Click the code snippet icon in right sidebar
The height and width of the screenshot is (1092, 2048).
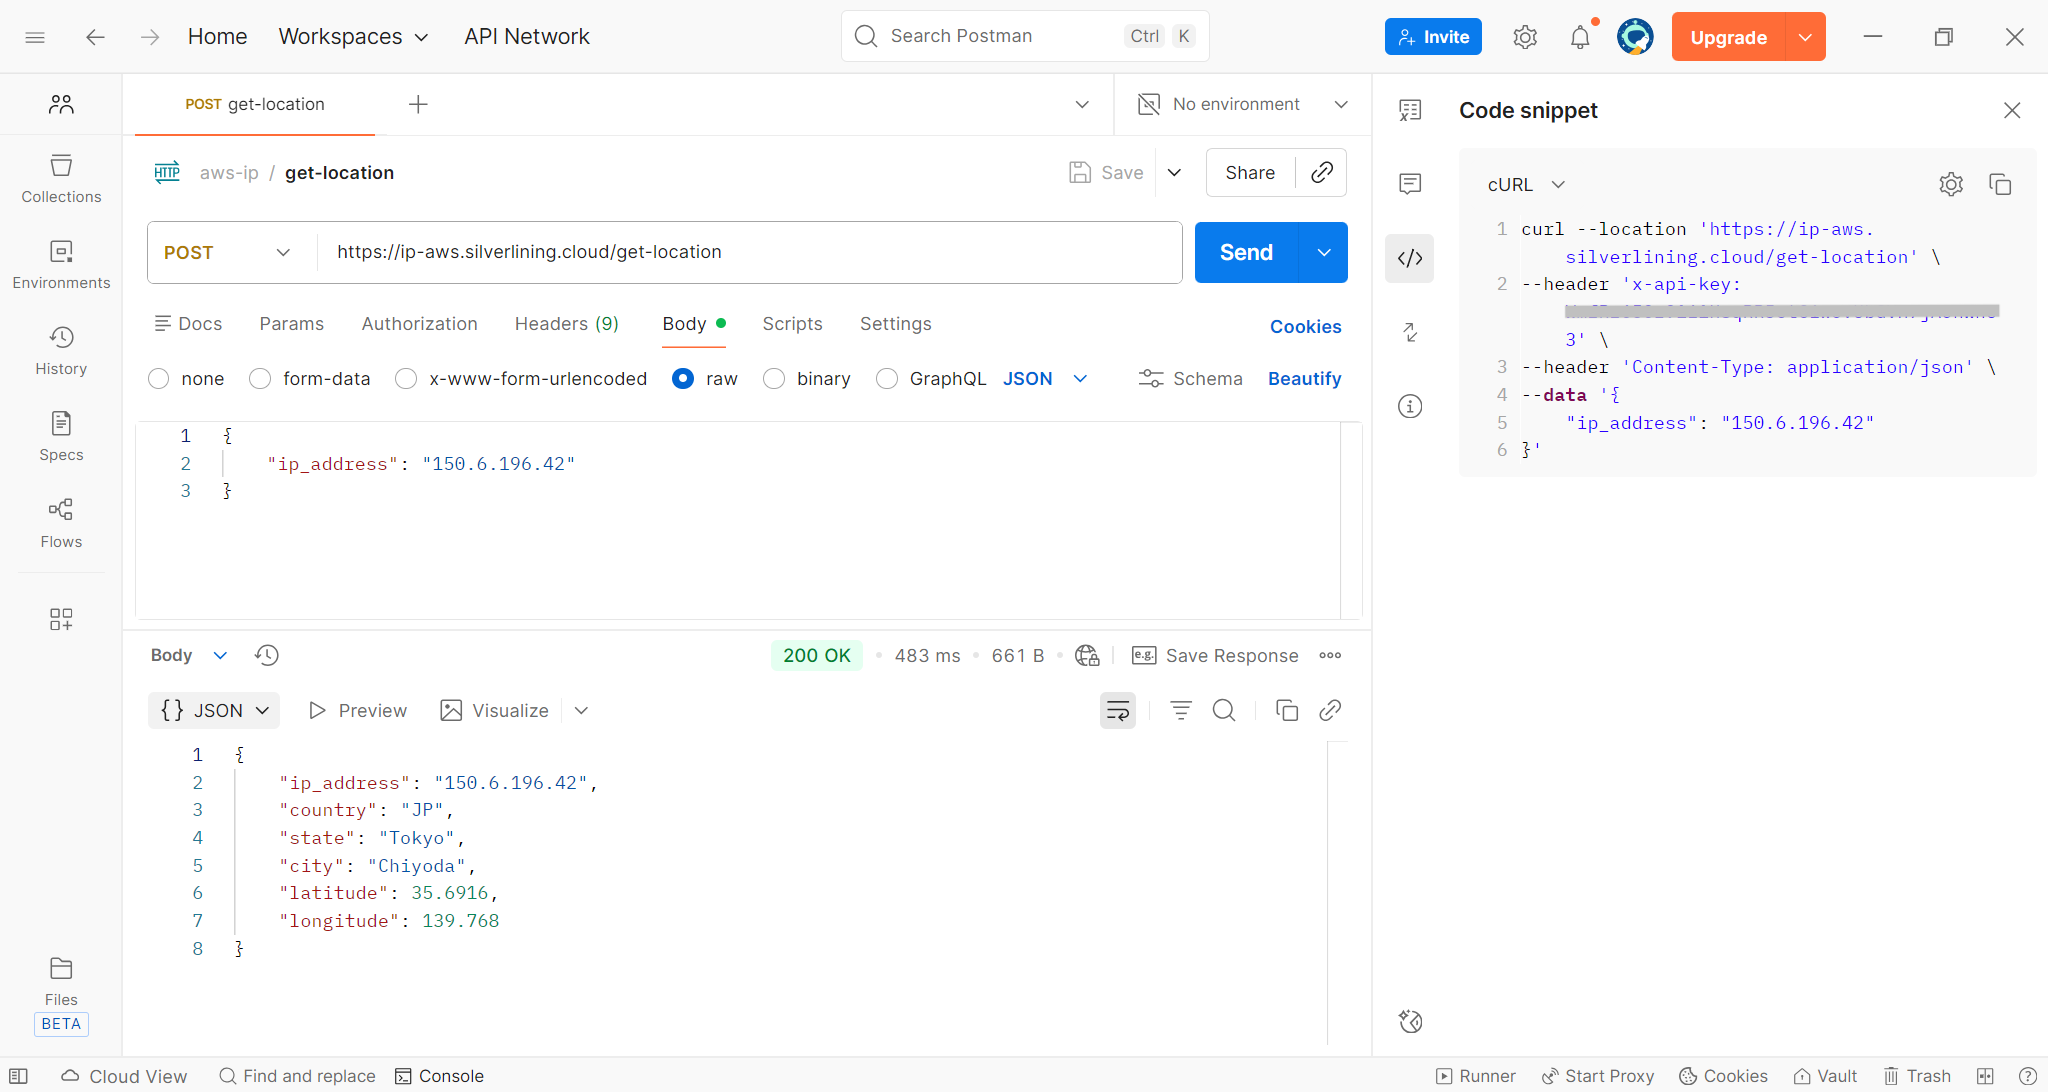(1410, 258)
